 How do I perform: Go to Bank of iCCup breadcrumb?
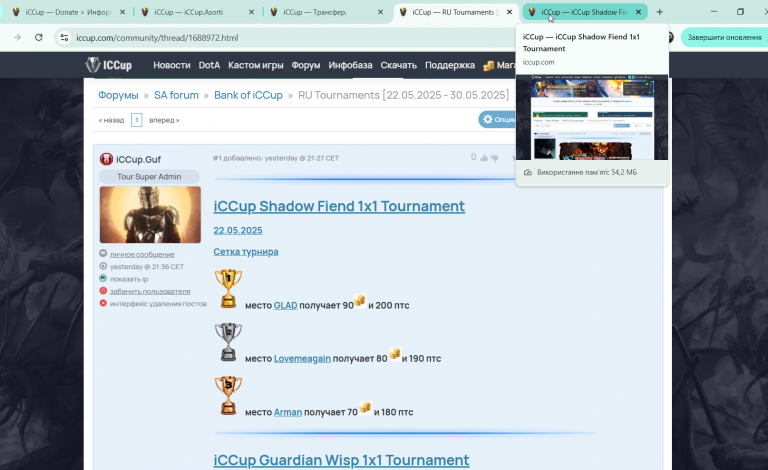(x=248, y=95)
